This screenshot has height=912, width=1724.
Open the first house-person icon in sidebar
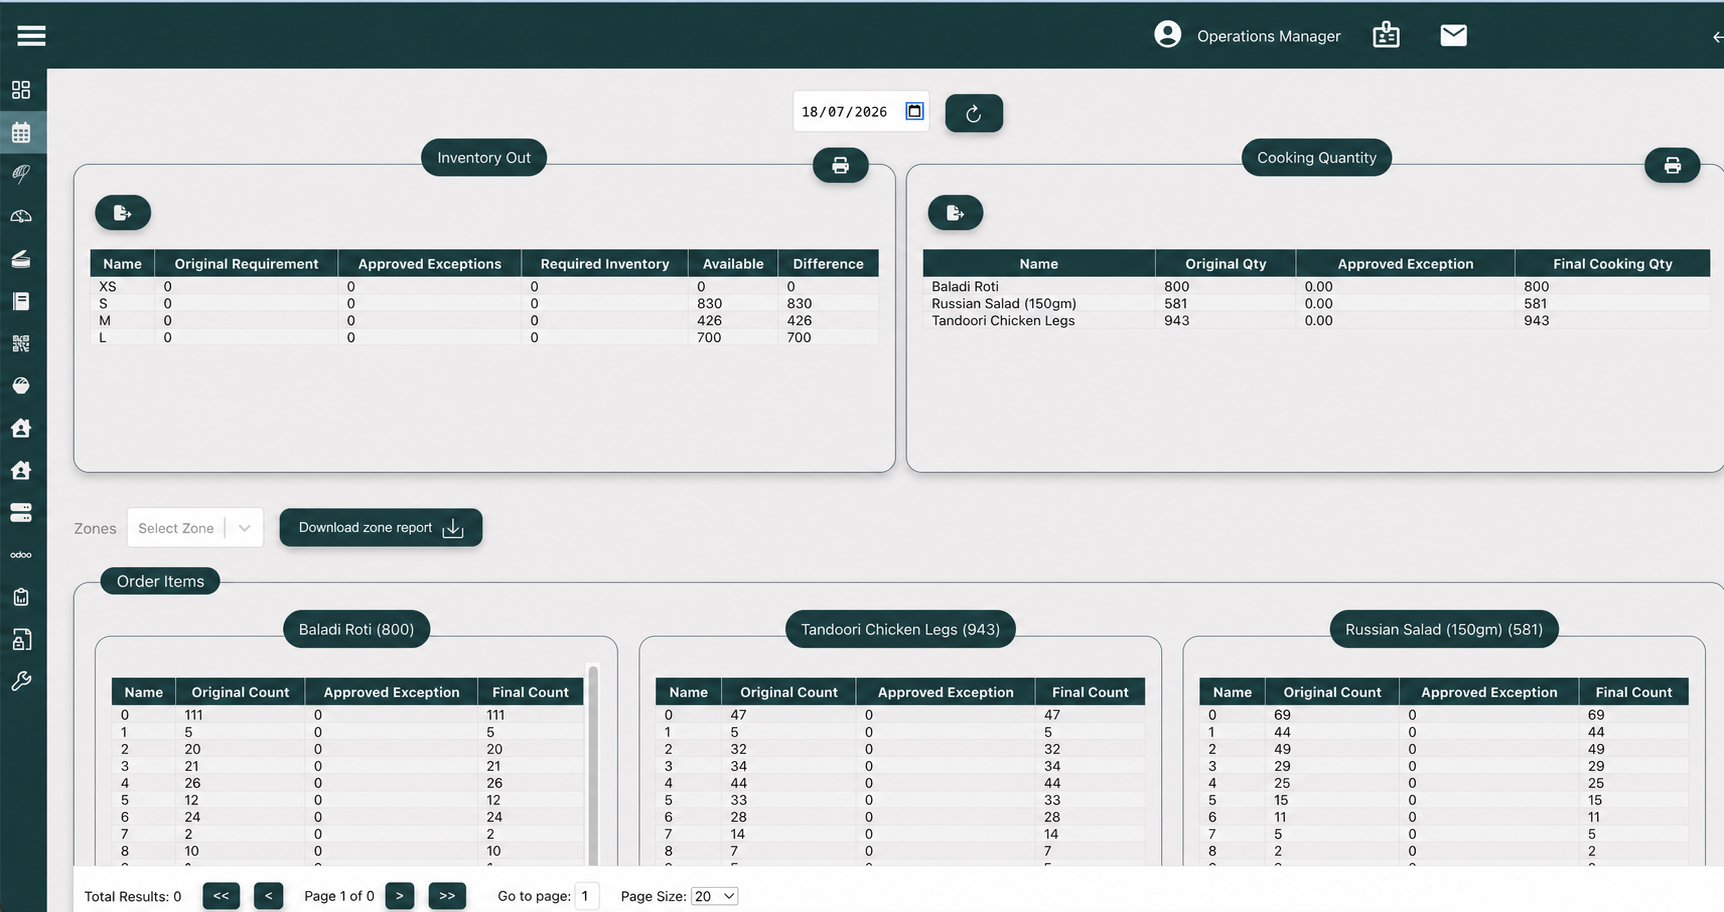(x=21, y=428)
